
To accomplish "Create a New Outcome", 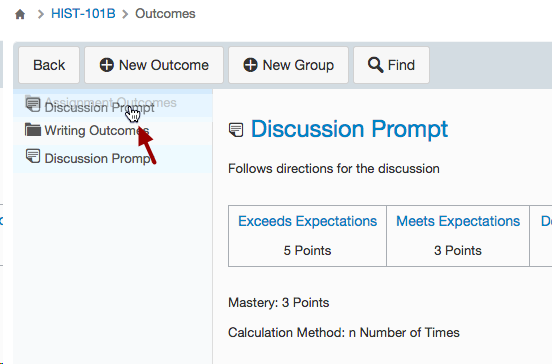I will (154, 65).
